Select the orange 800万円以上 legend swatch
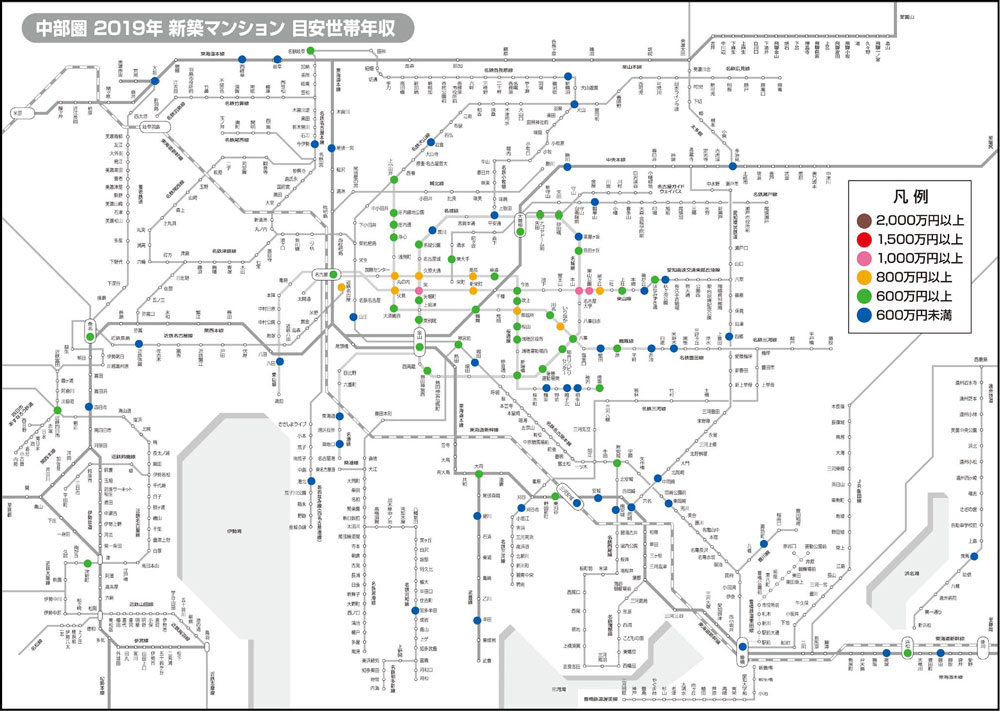This screenshot has height=711, width=1000. pyautogui.click(x=863, y=277)
